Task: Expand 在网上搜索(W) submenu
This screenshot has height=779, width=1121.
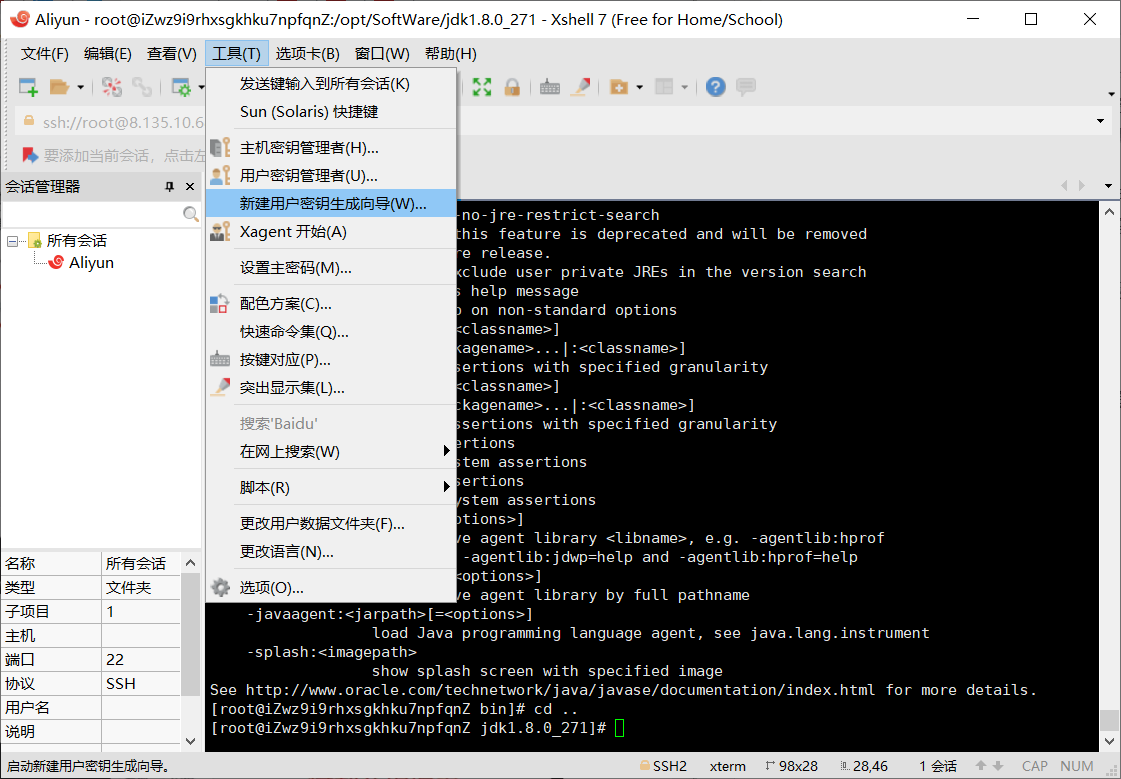Action: [331, 452]
